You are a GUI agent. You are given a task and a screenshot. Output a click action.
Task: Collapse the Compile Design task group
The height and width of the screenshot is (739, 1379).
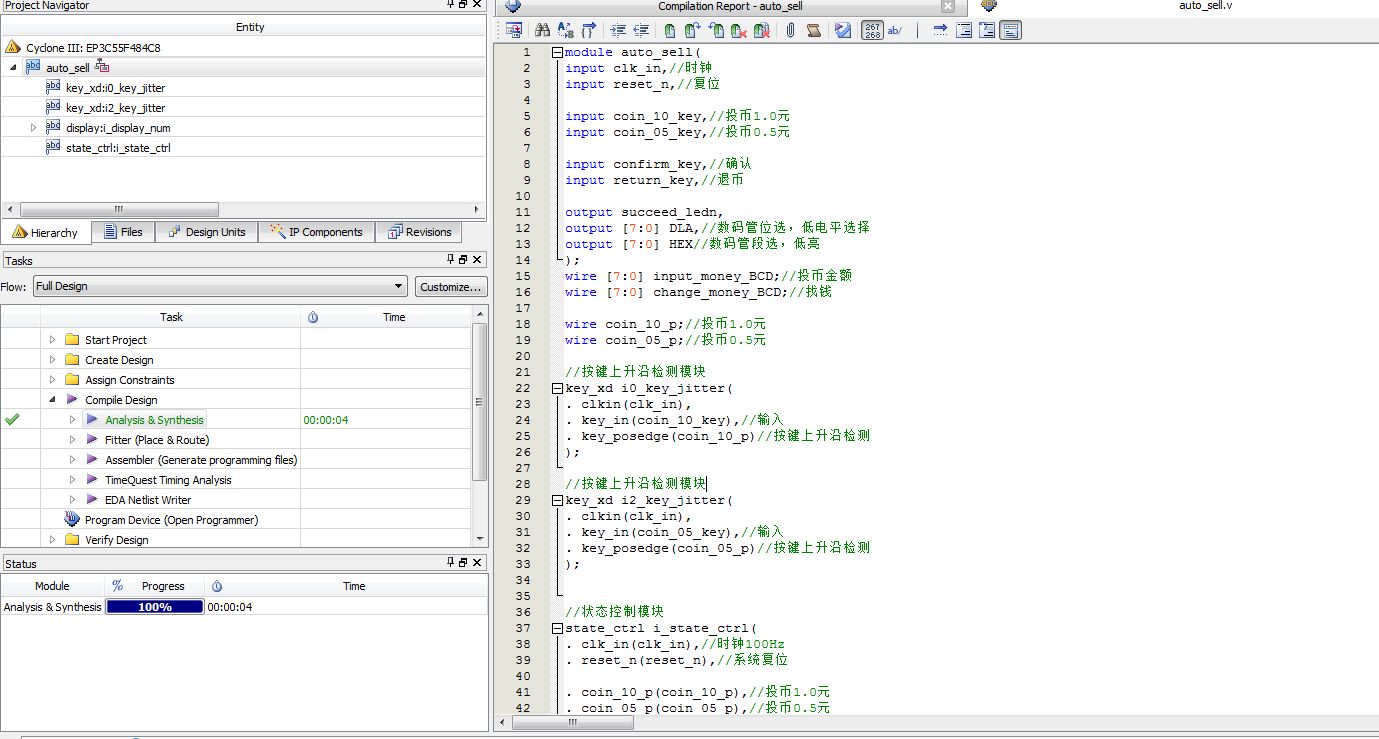[52, 400]
